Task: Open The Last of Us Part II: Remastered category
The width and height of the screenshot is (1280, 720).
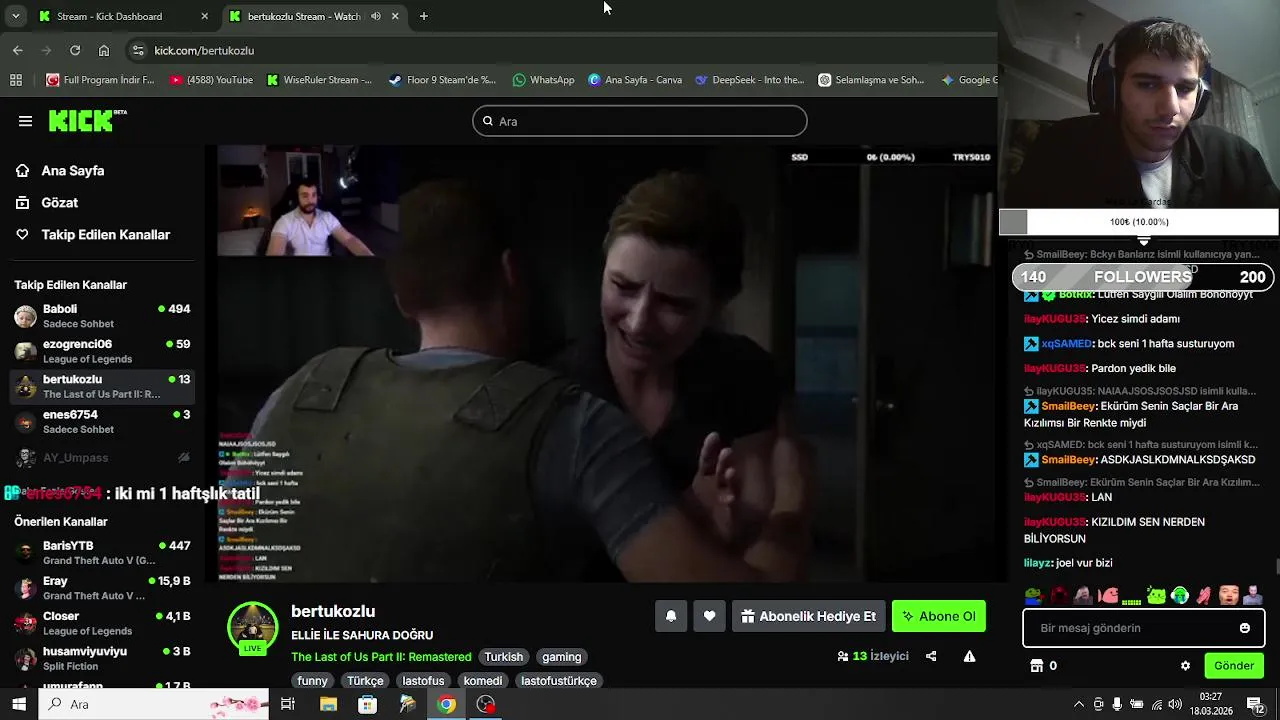Action: (x=381, y=657)
